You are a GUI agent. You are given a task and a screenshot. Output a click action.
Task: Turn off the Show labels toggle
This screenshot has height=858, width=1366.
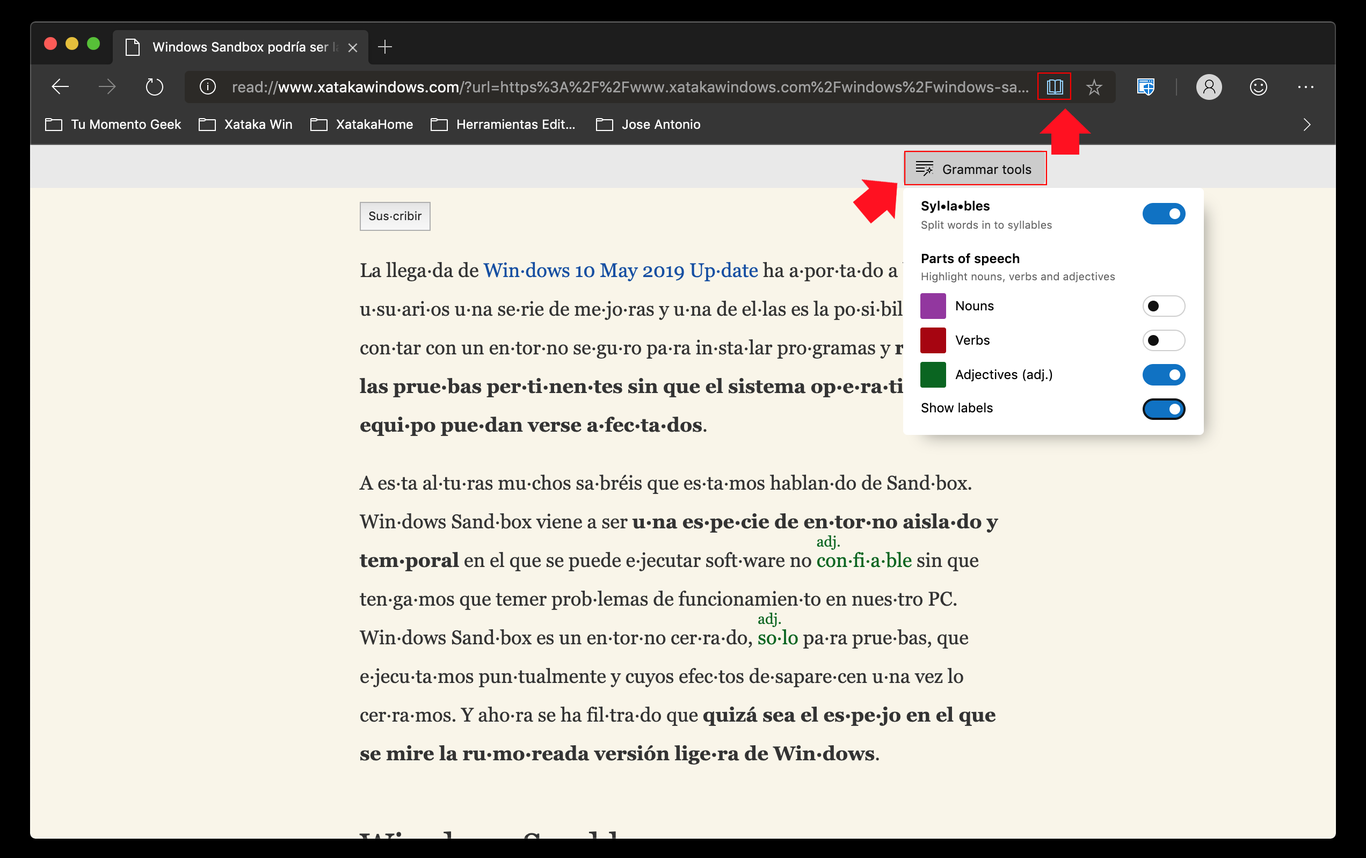(x=1164, y=408)
